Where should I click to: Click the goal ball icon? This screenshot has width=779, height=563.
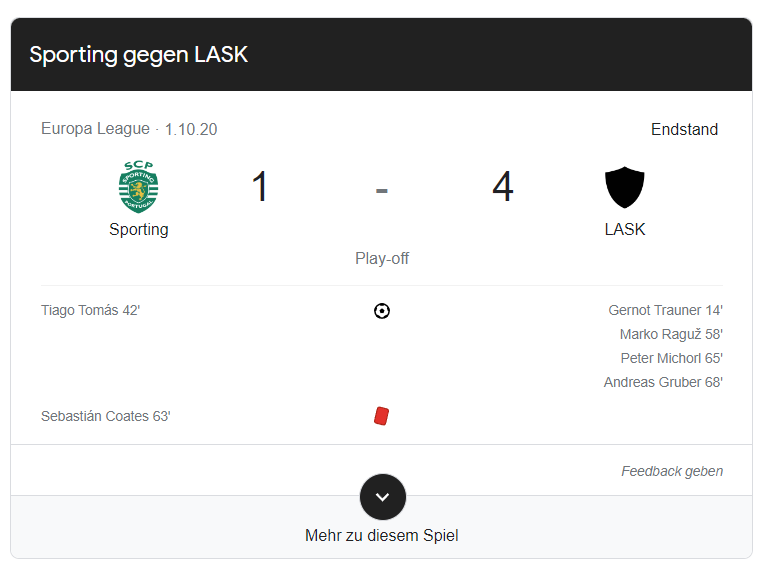click(x=382, y=311)
